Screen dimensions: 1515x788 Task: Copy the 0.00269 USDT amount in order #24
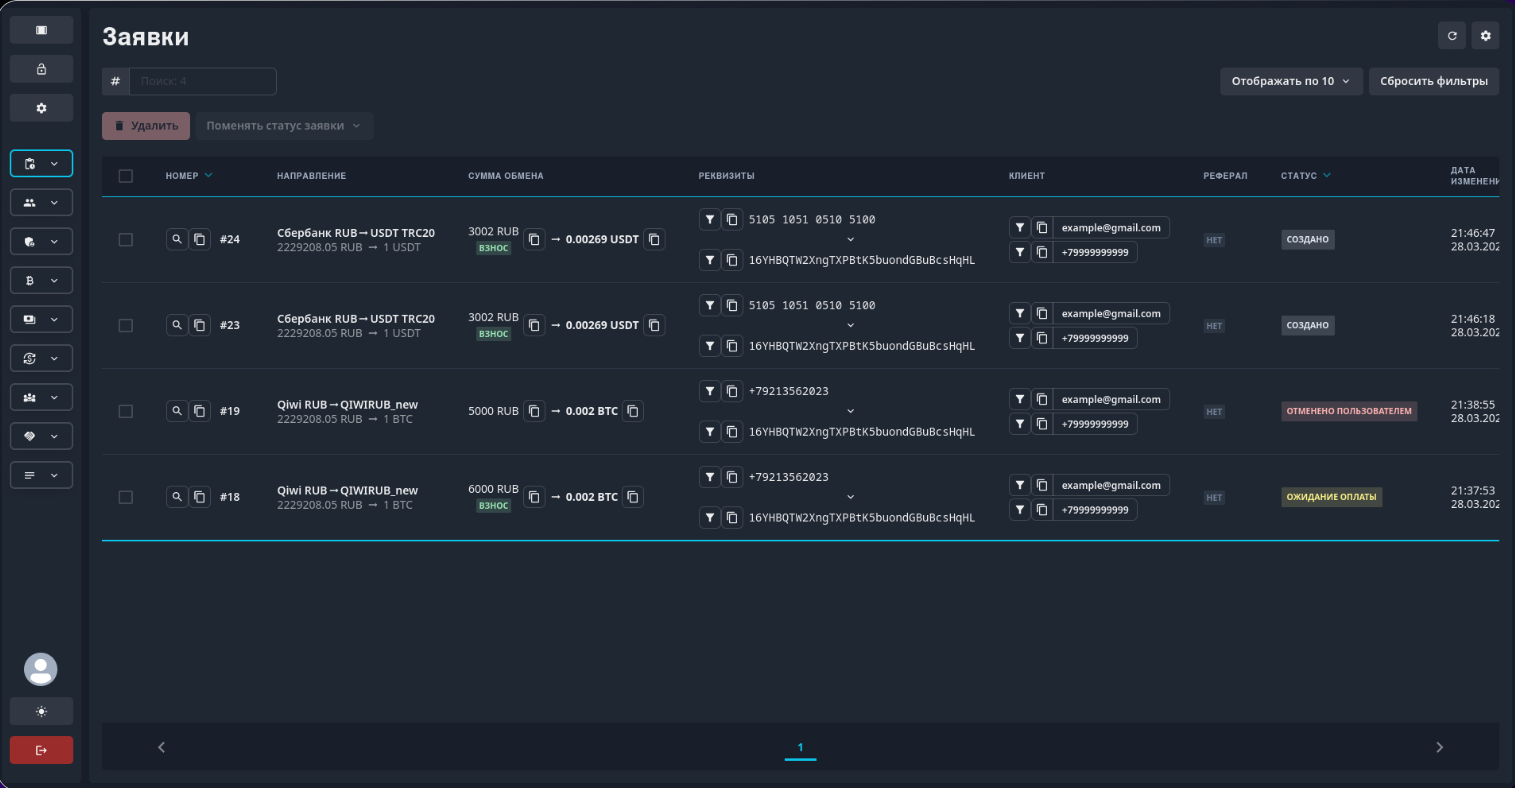click(654, 239)
